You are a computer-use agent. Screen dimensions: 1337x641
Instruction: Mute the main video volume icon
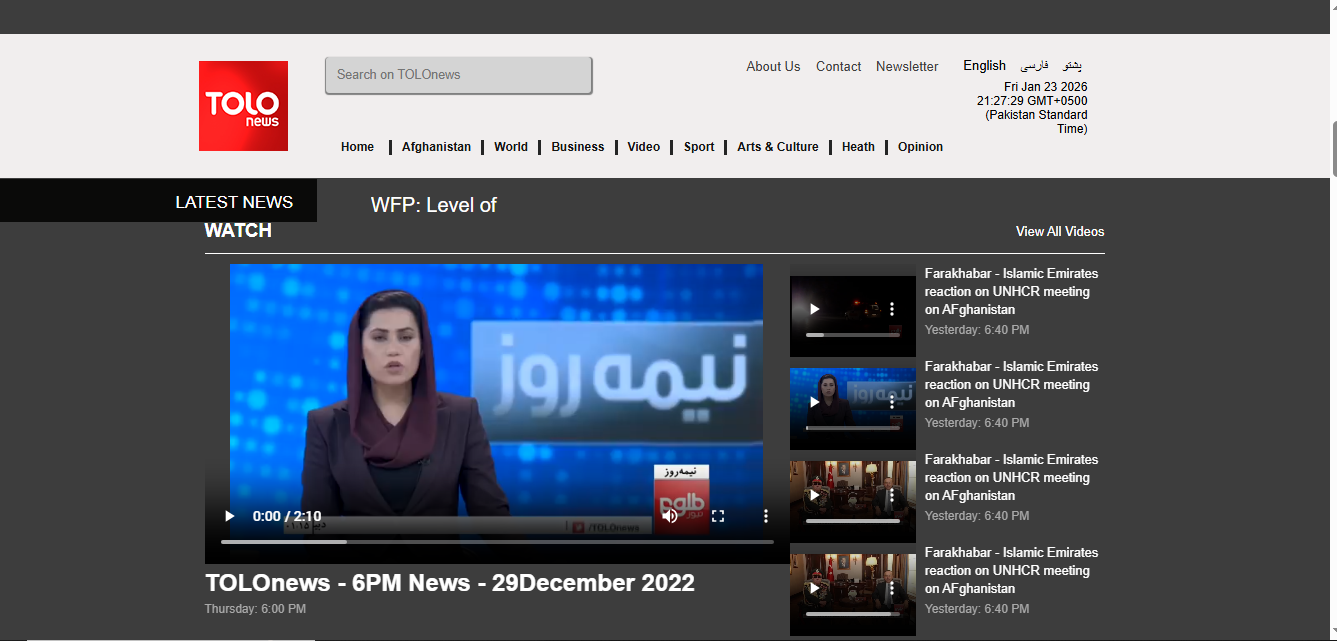pyautogui.click(x=670, y=516)
